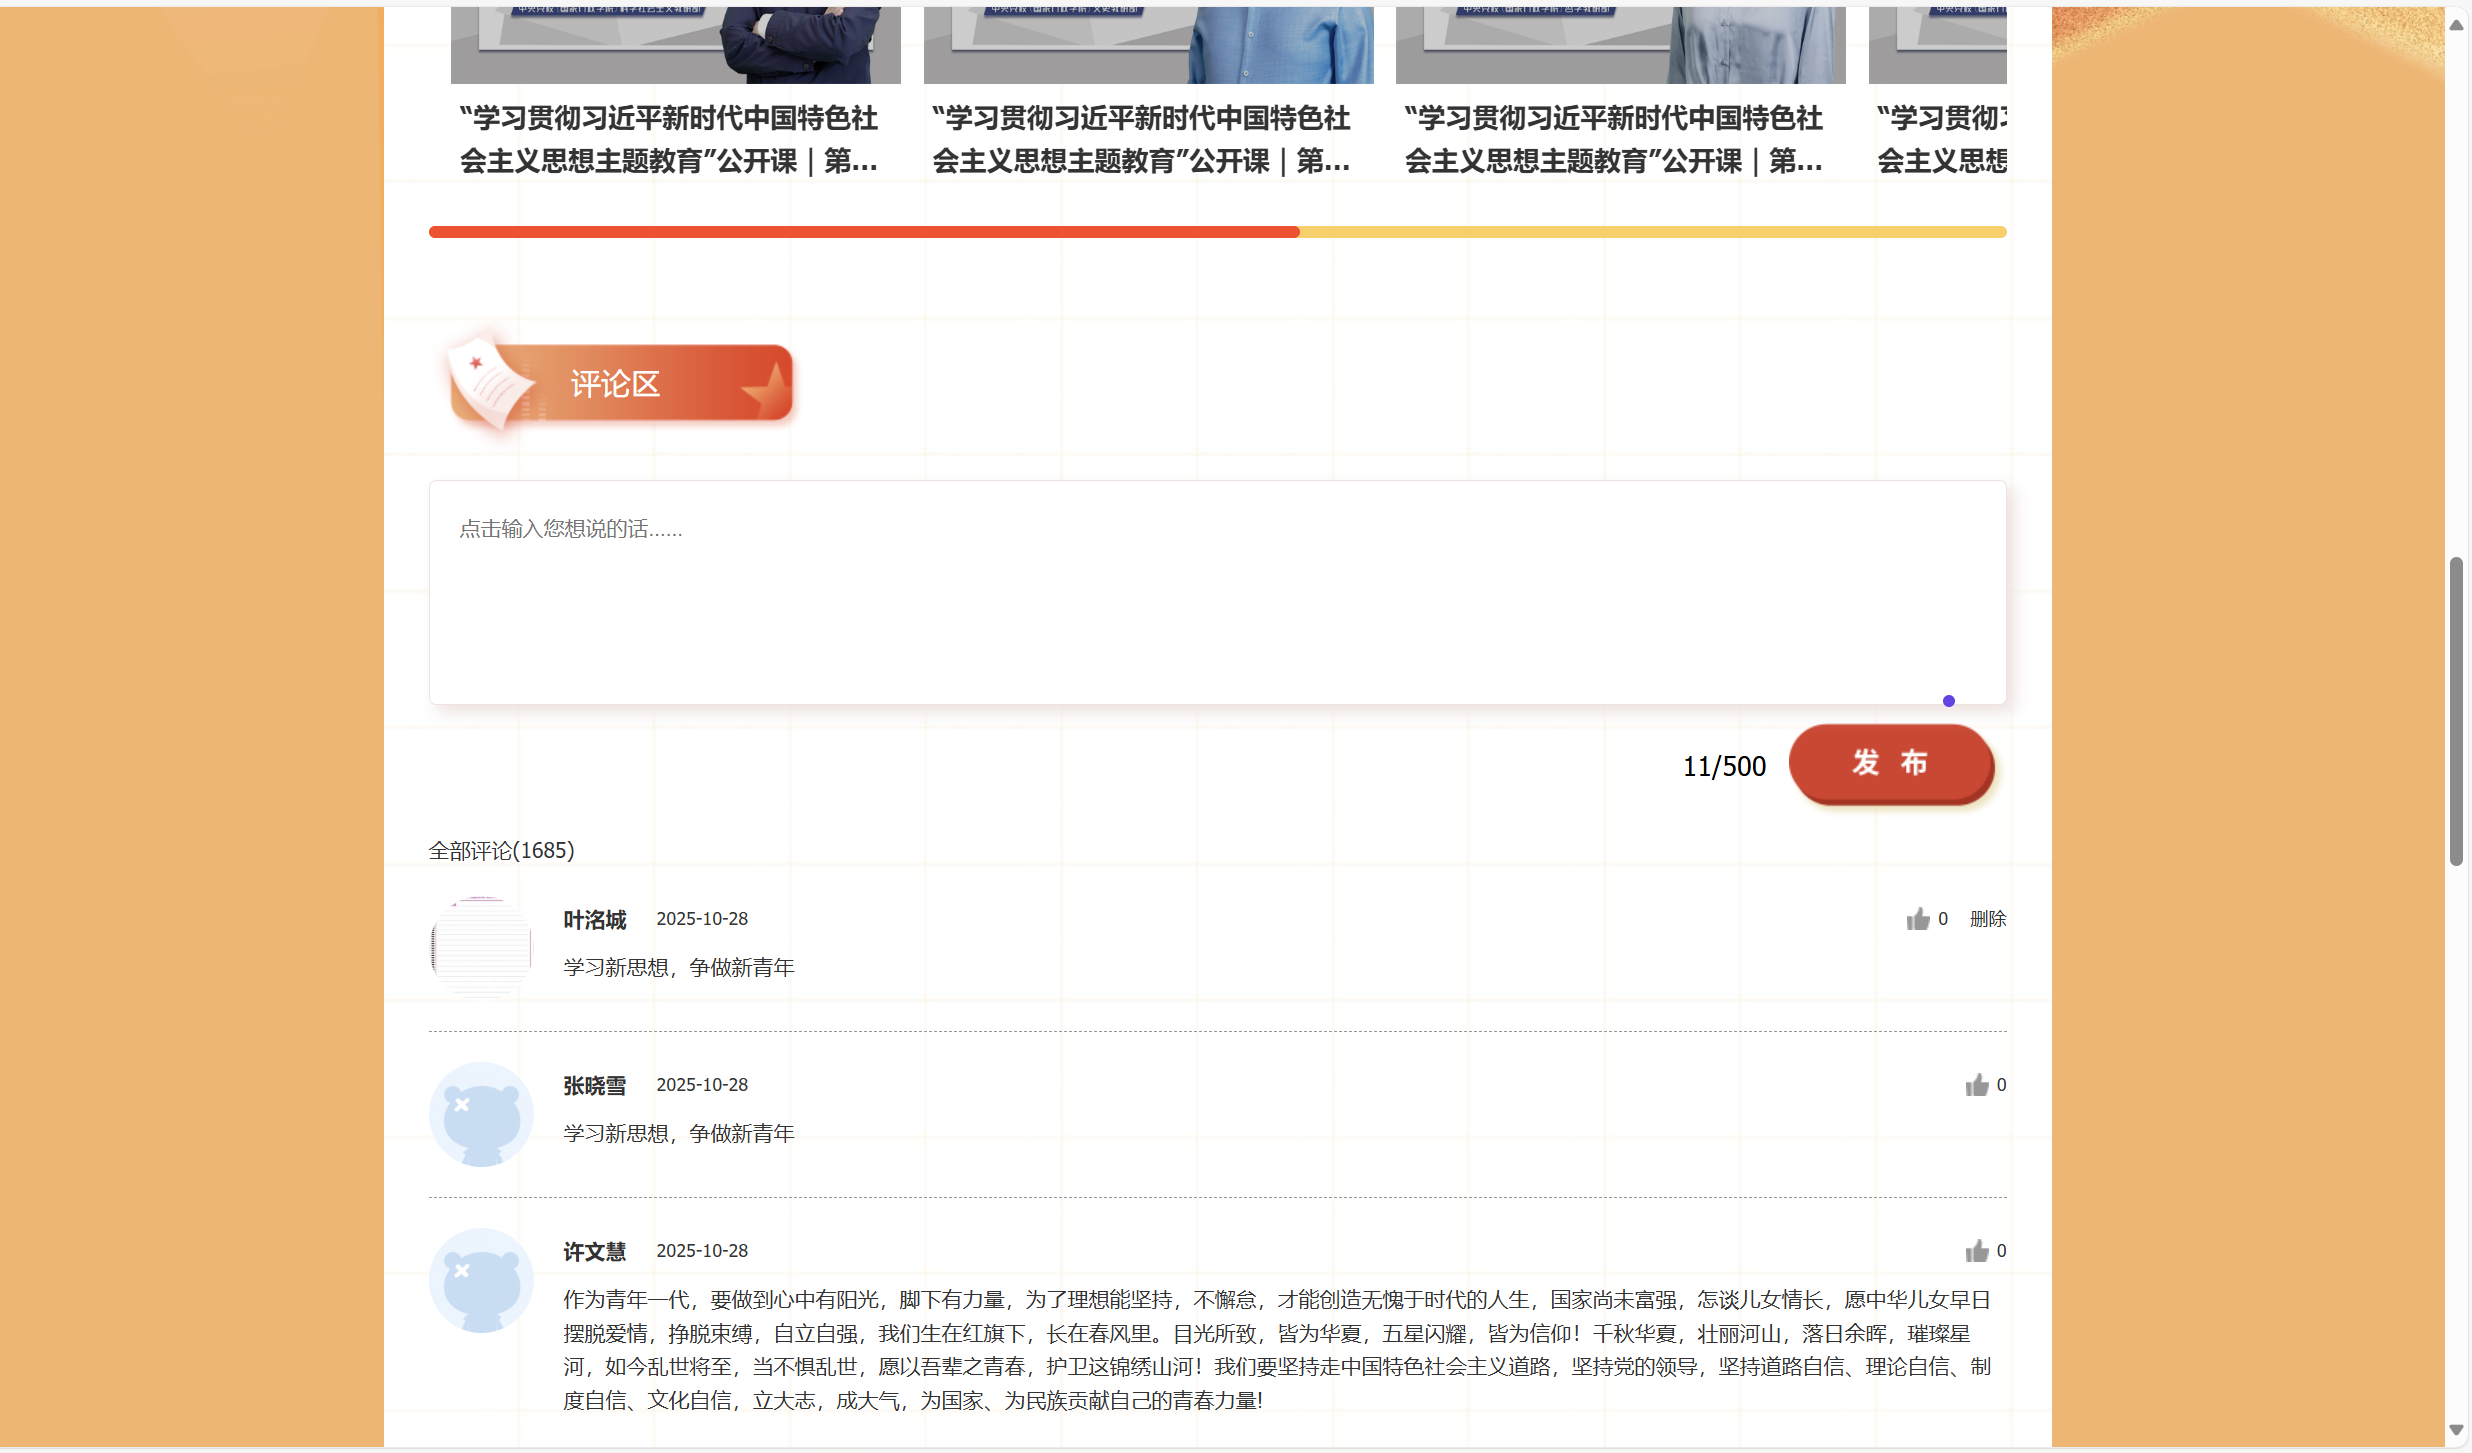
Task: Delete the 叶洛城 comment
Action: point(1988,919)
